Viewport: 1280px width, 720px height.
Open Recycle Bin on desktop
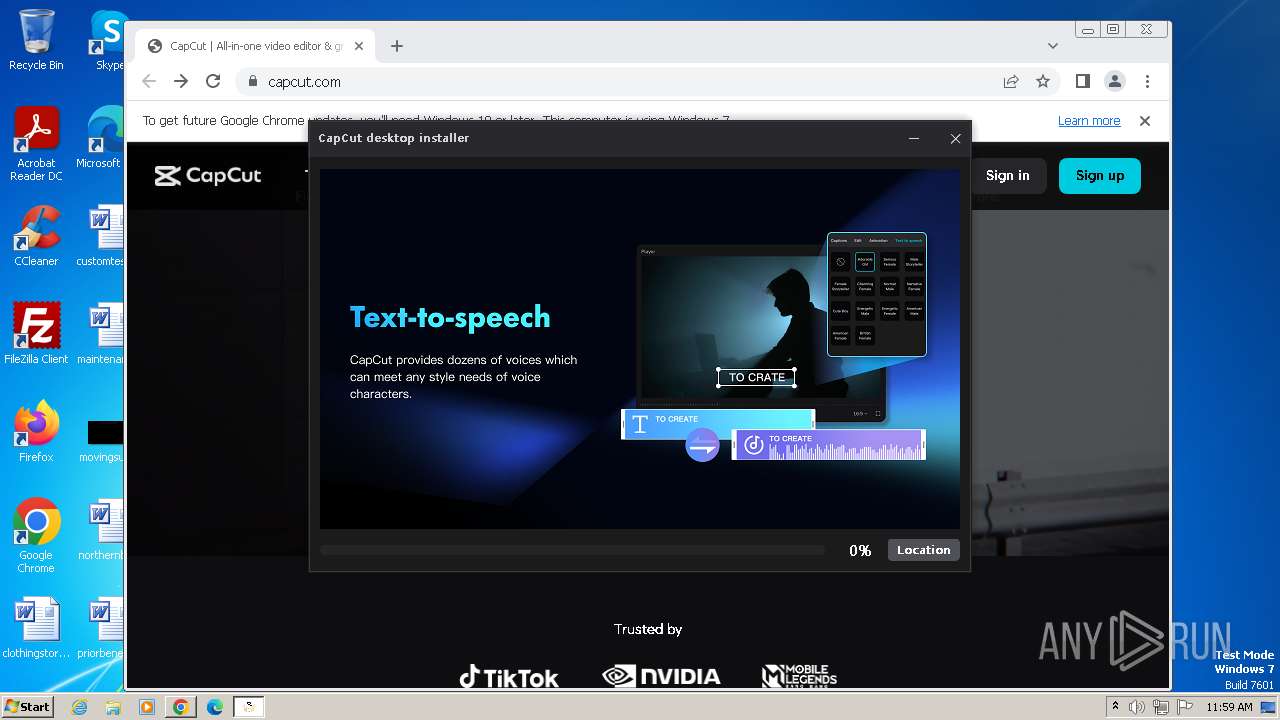[x=36, y=40]
